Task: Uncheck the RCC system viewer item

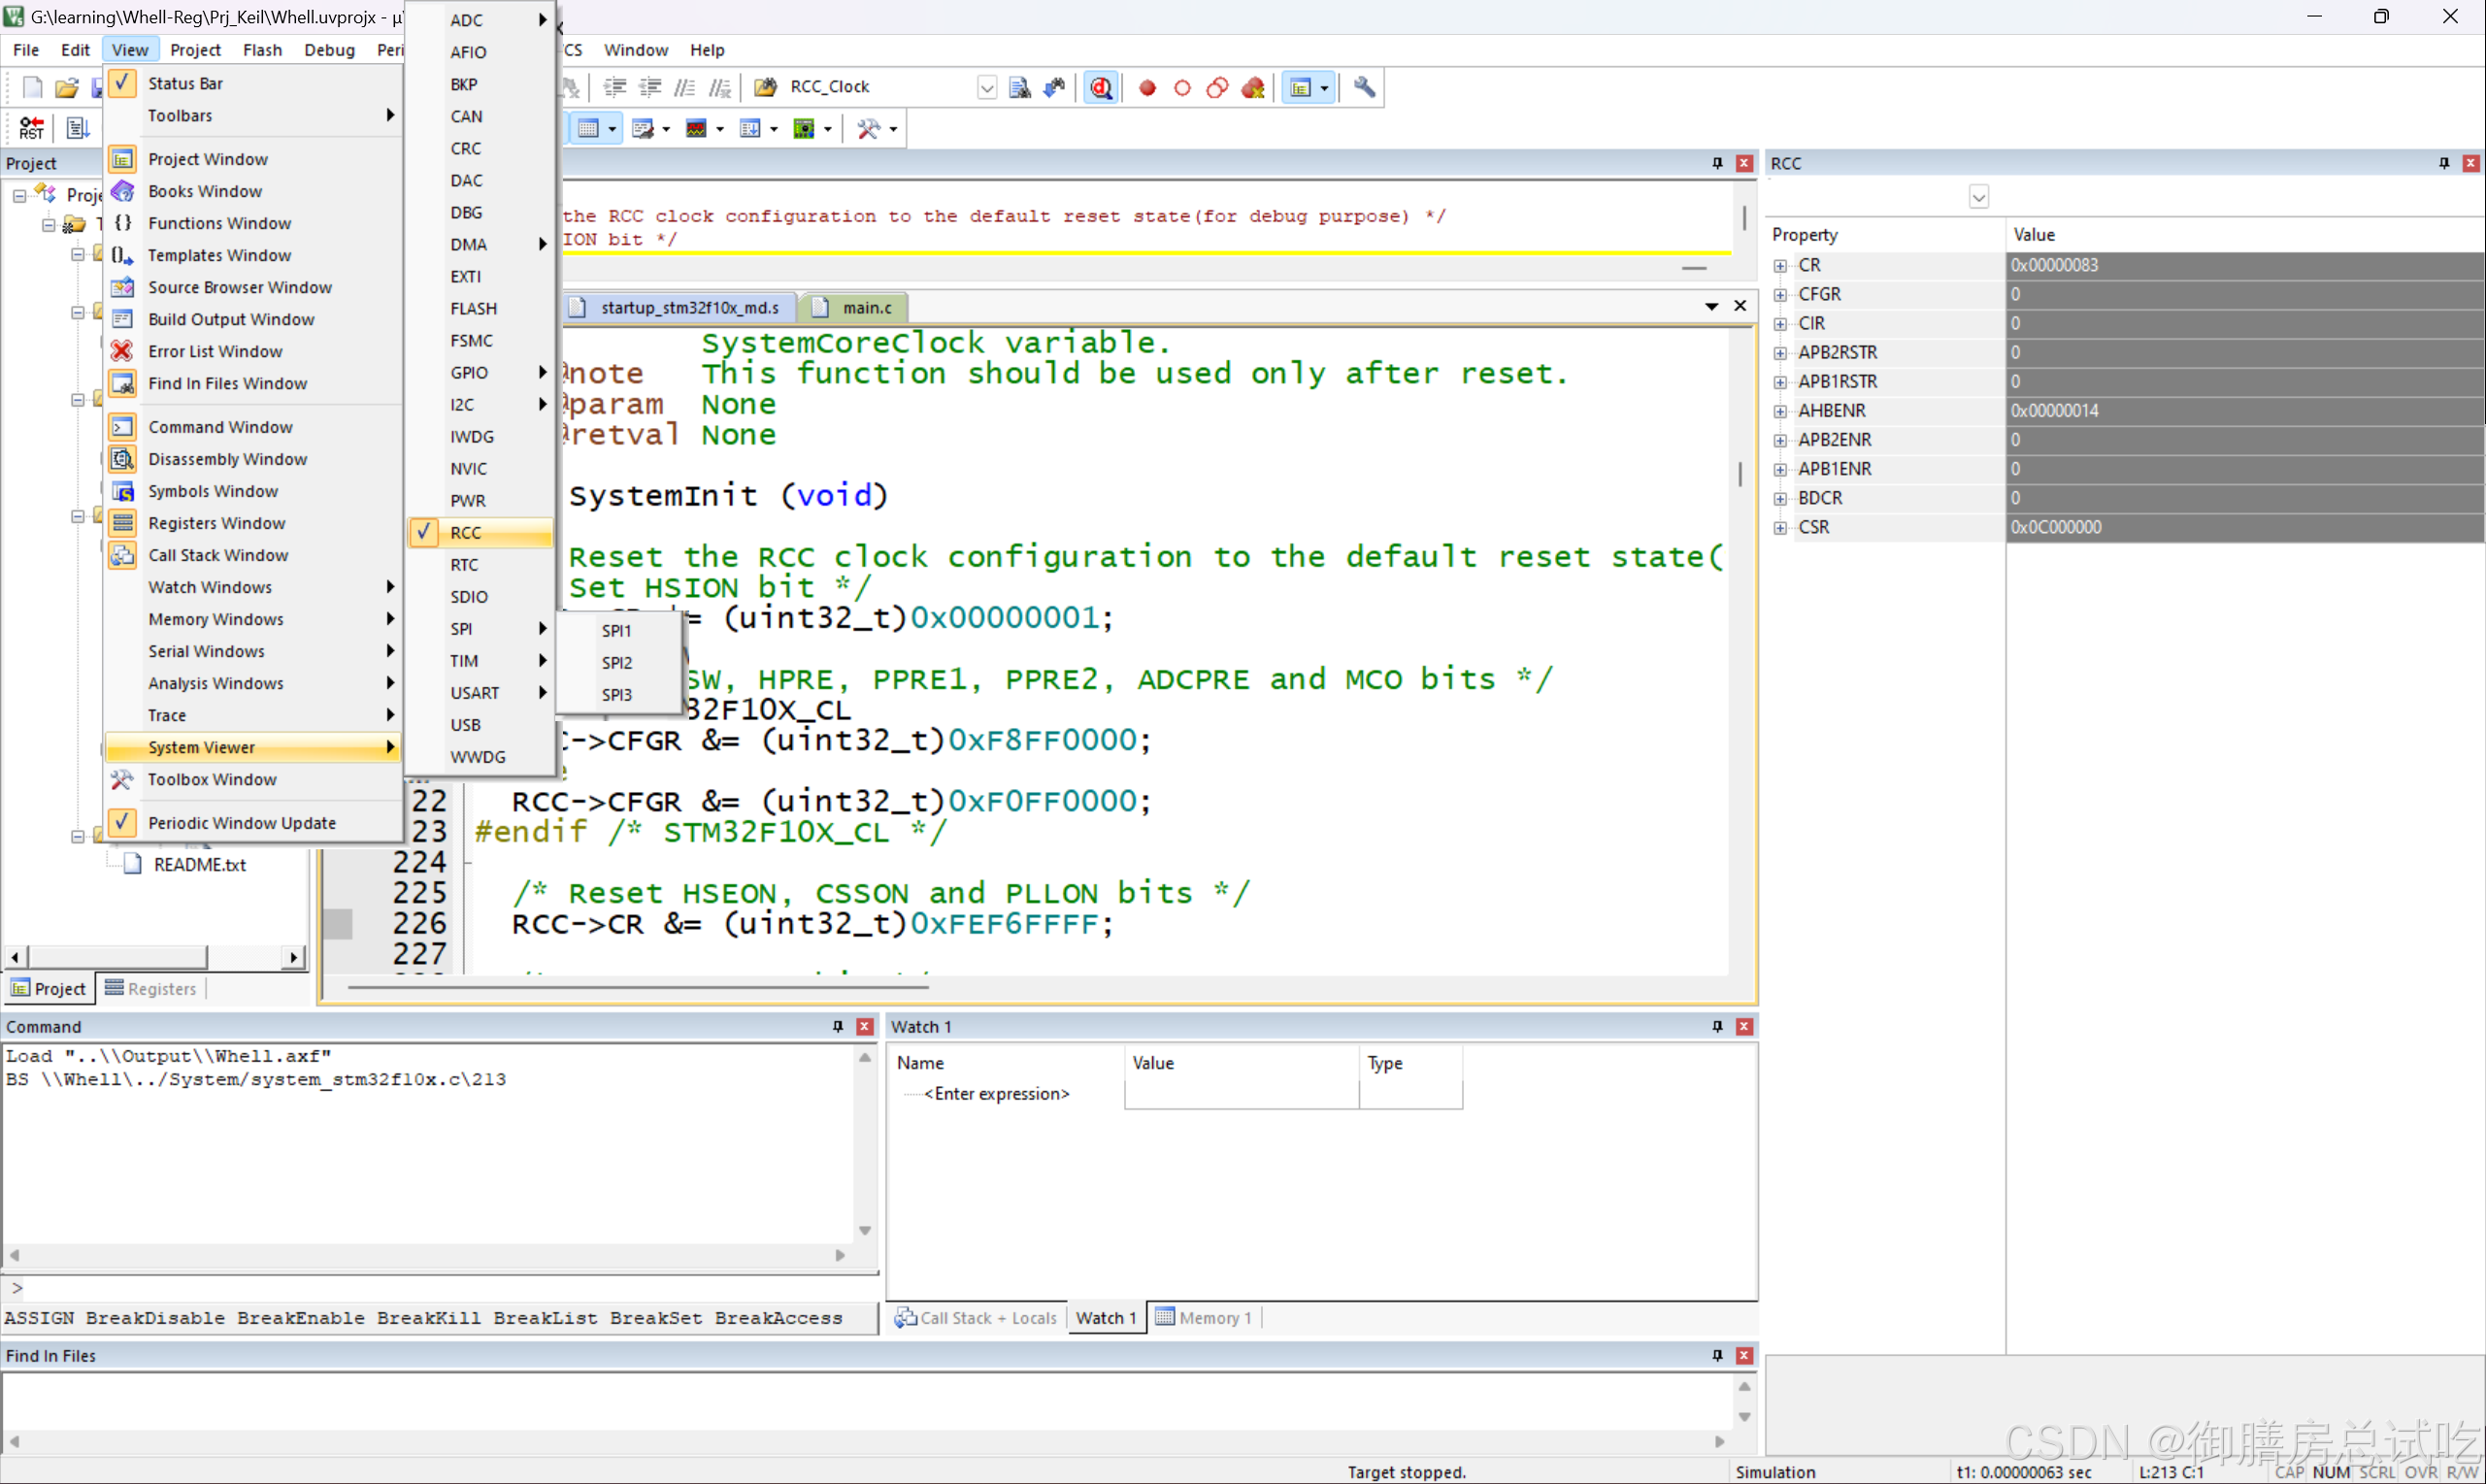Action: click(480, 532)
